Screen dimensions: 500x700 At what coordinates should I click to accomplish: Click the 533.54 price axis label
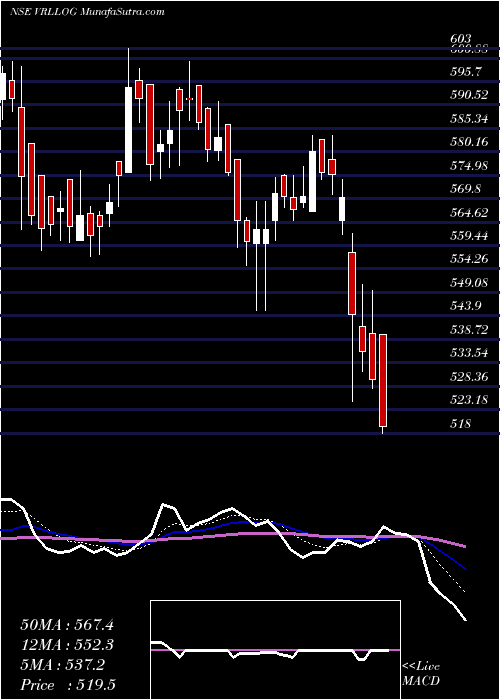(x=469, y=353)
